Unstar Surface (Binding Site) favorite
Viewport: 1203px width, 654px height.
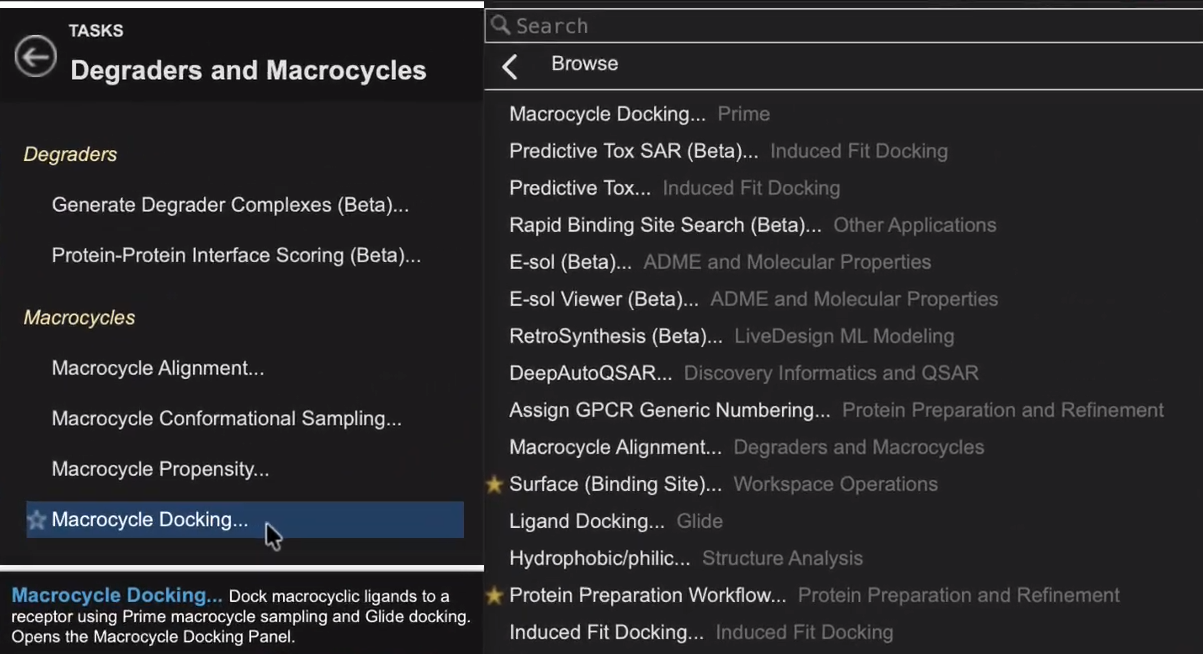click(494, 484)
